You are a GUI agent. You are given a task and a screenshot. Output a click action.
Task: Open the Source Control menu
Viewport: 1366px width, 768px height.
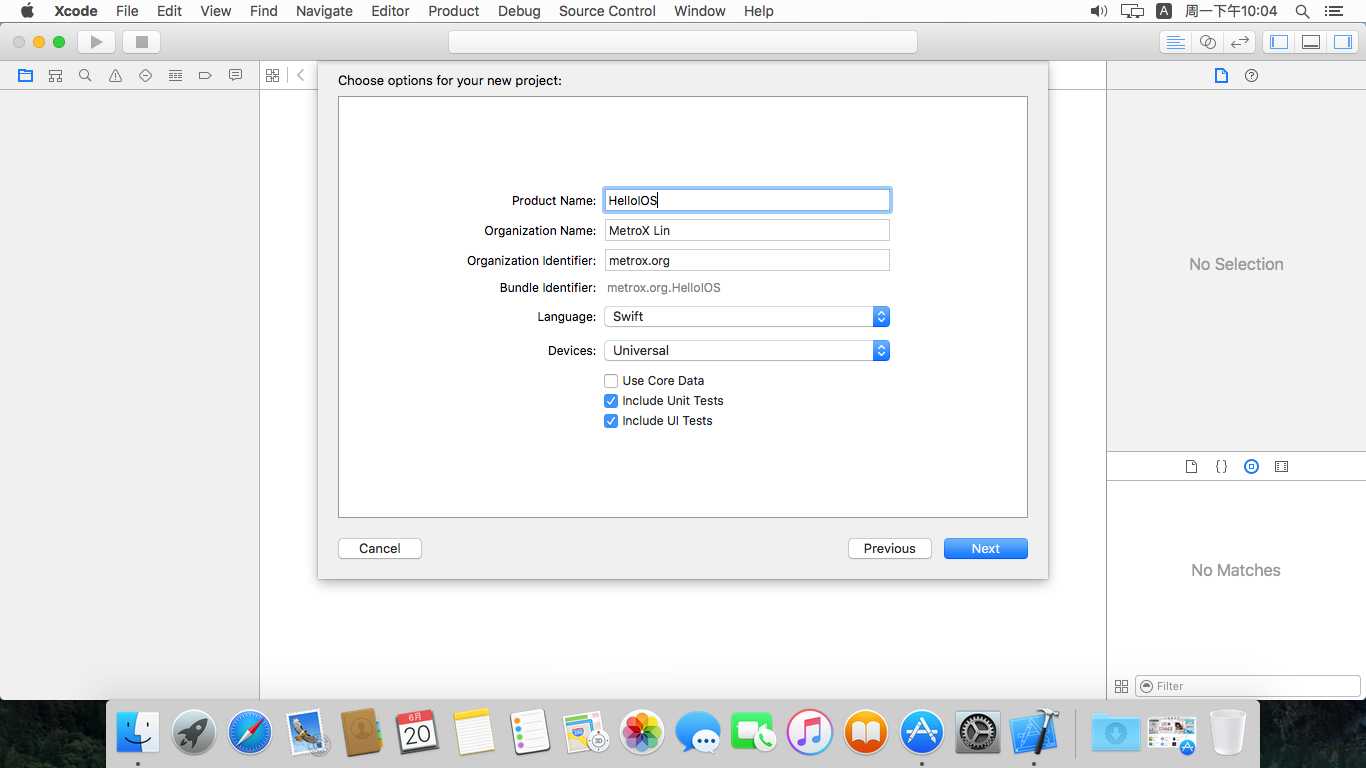607,11
